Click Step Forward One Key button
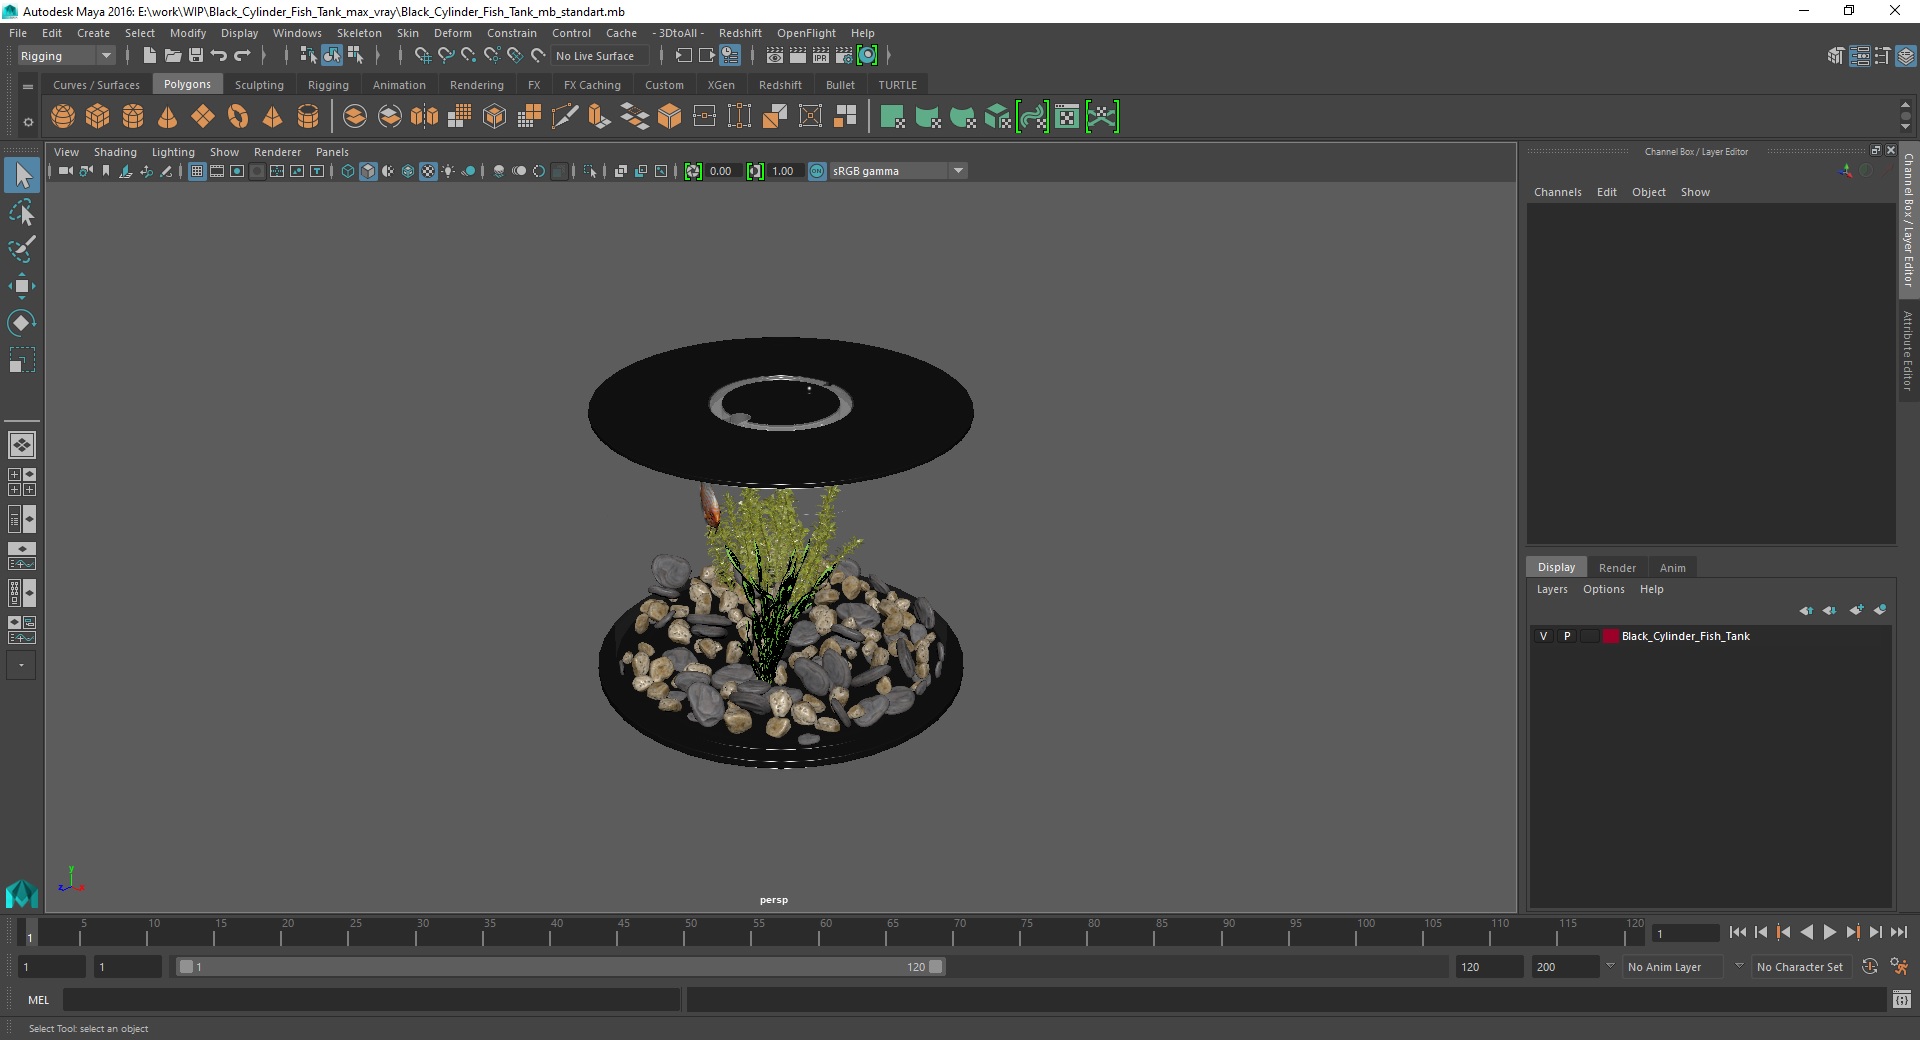The height and width of the screenshot is (1040, 1920). pyautogui.click(x=1852, y=932)
